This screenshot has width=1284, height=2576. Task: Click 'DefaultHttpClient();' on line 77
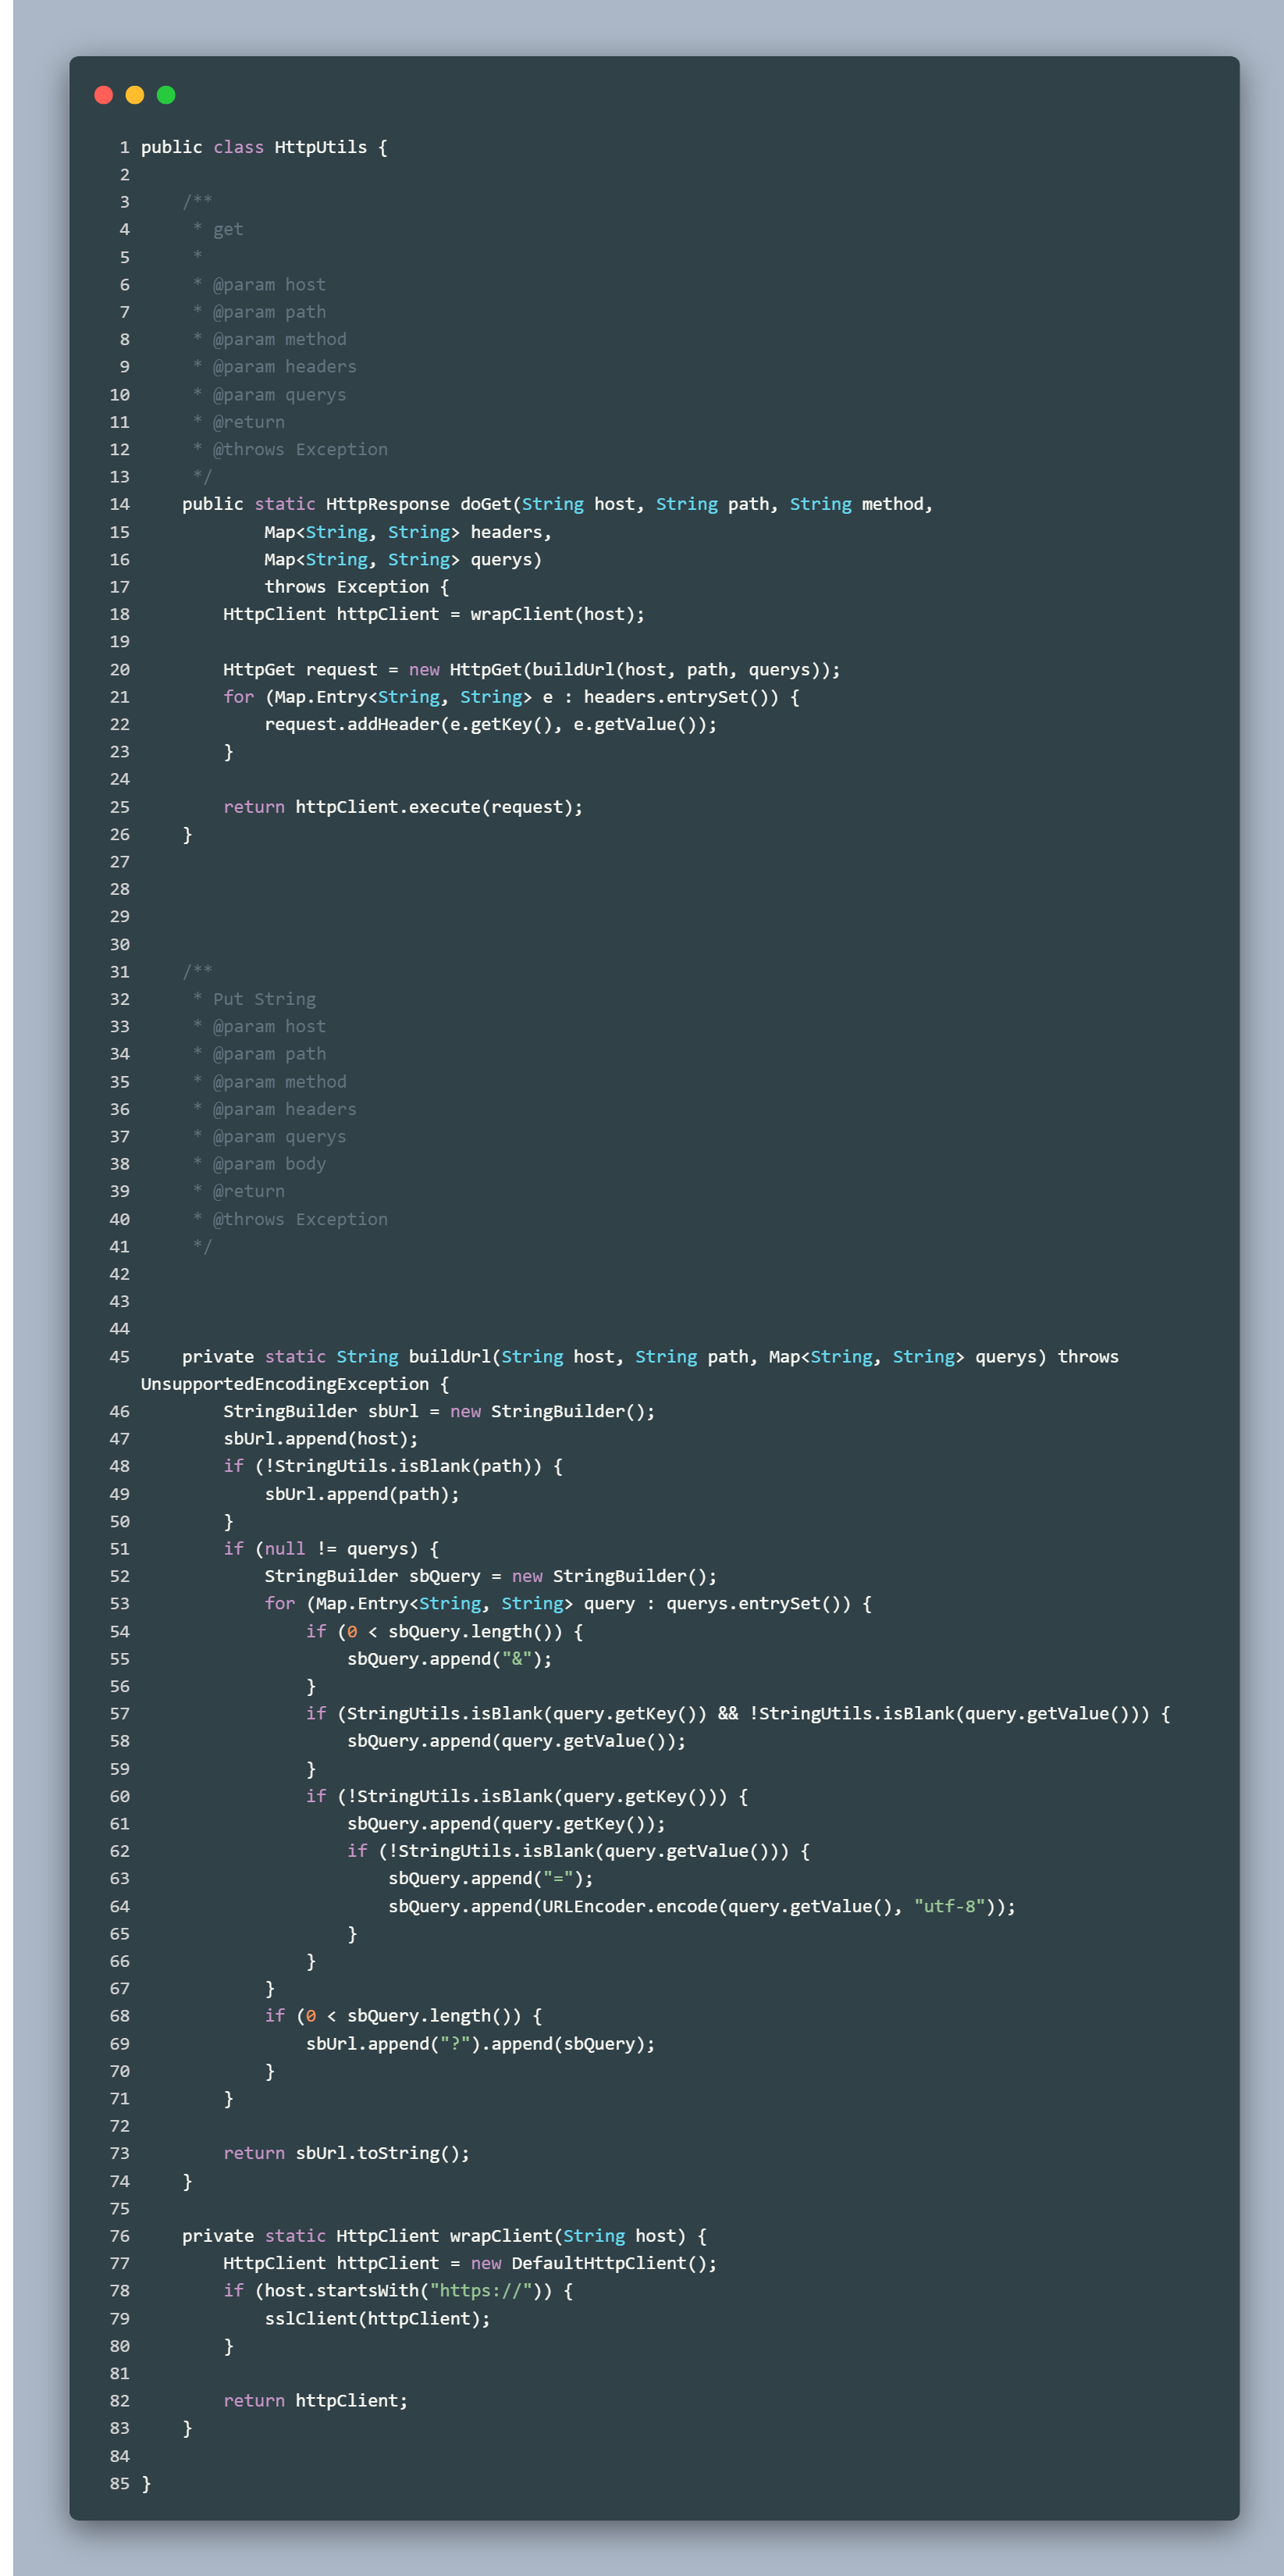[x=614, y=2263]
